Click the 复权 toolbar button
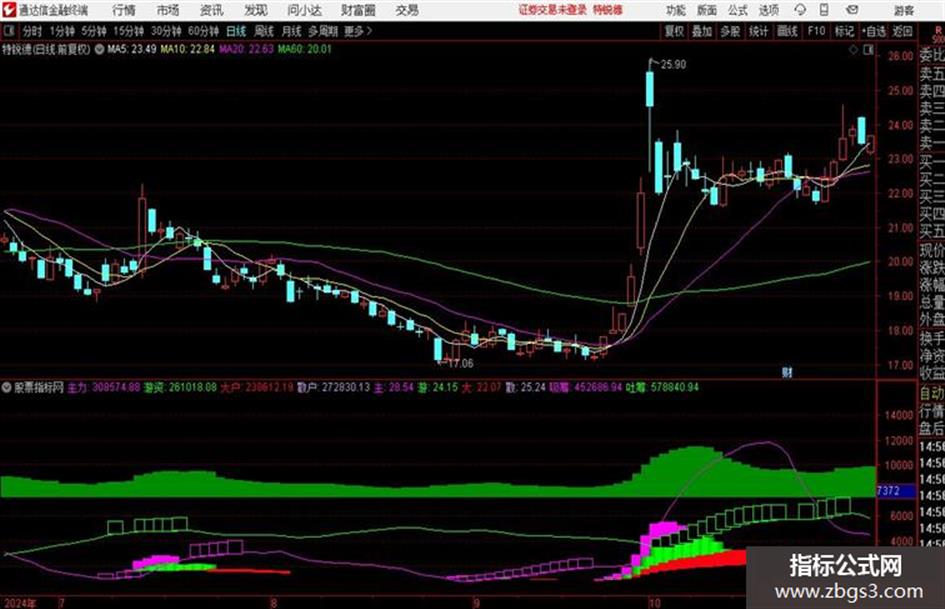 coord(674,31)
